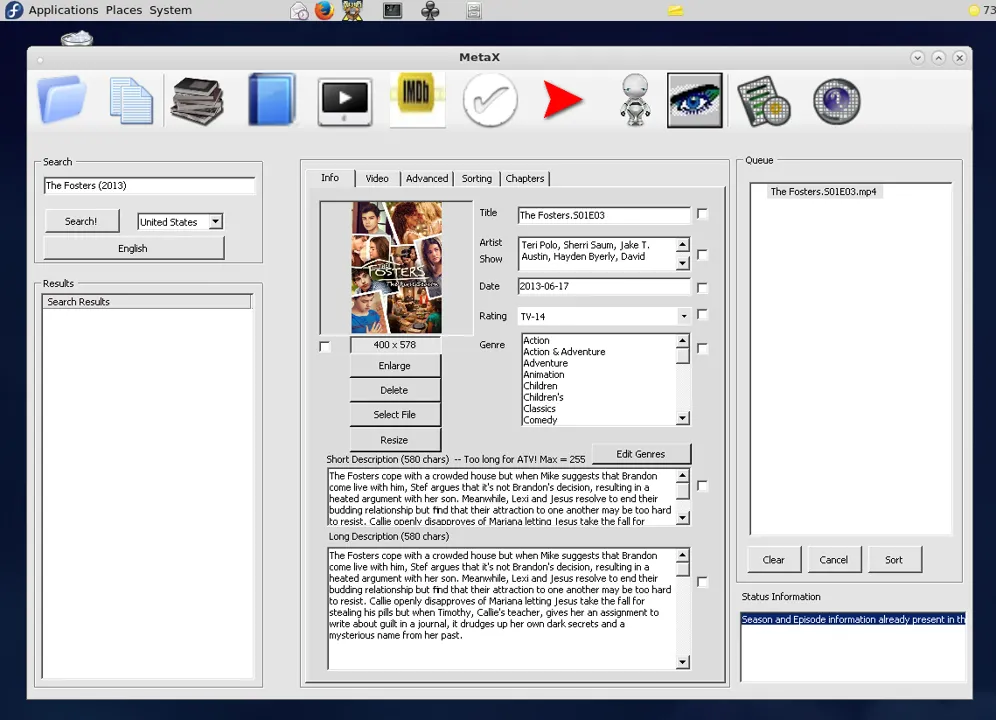Image resolution: width=996 pixels, height=720 pixels.
Task: Toggle the Date field checkbox
Action: pos(702,287)
